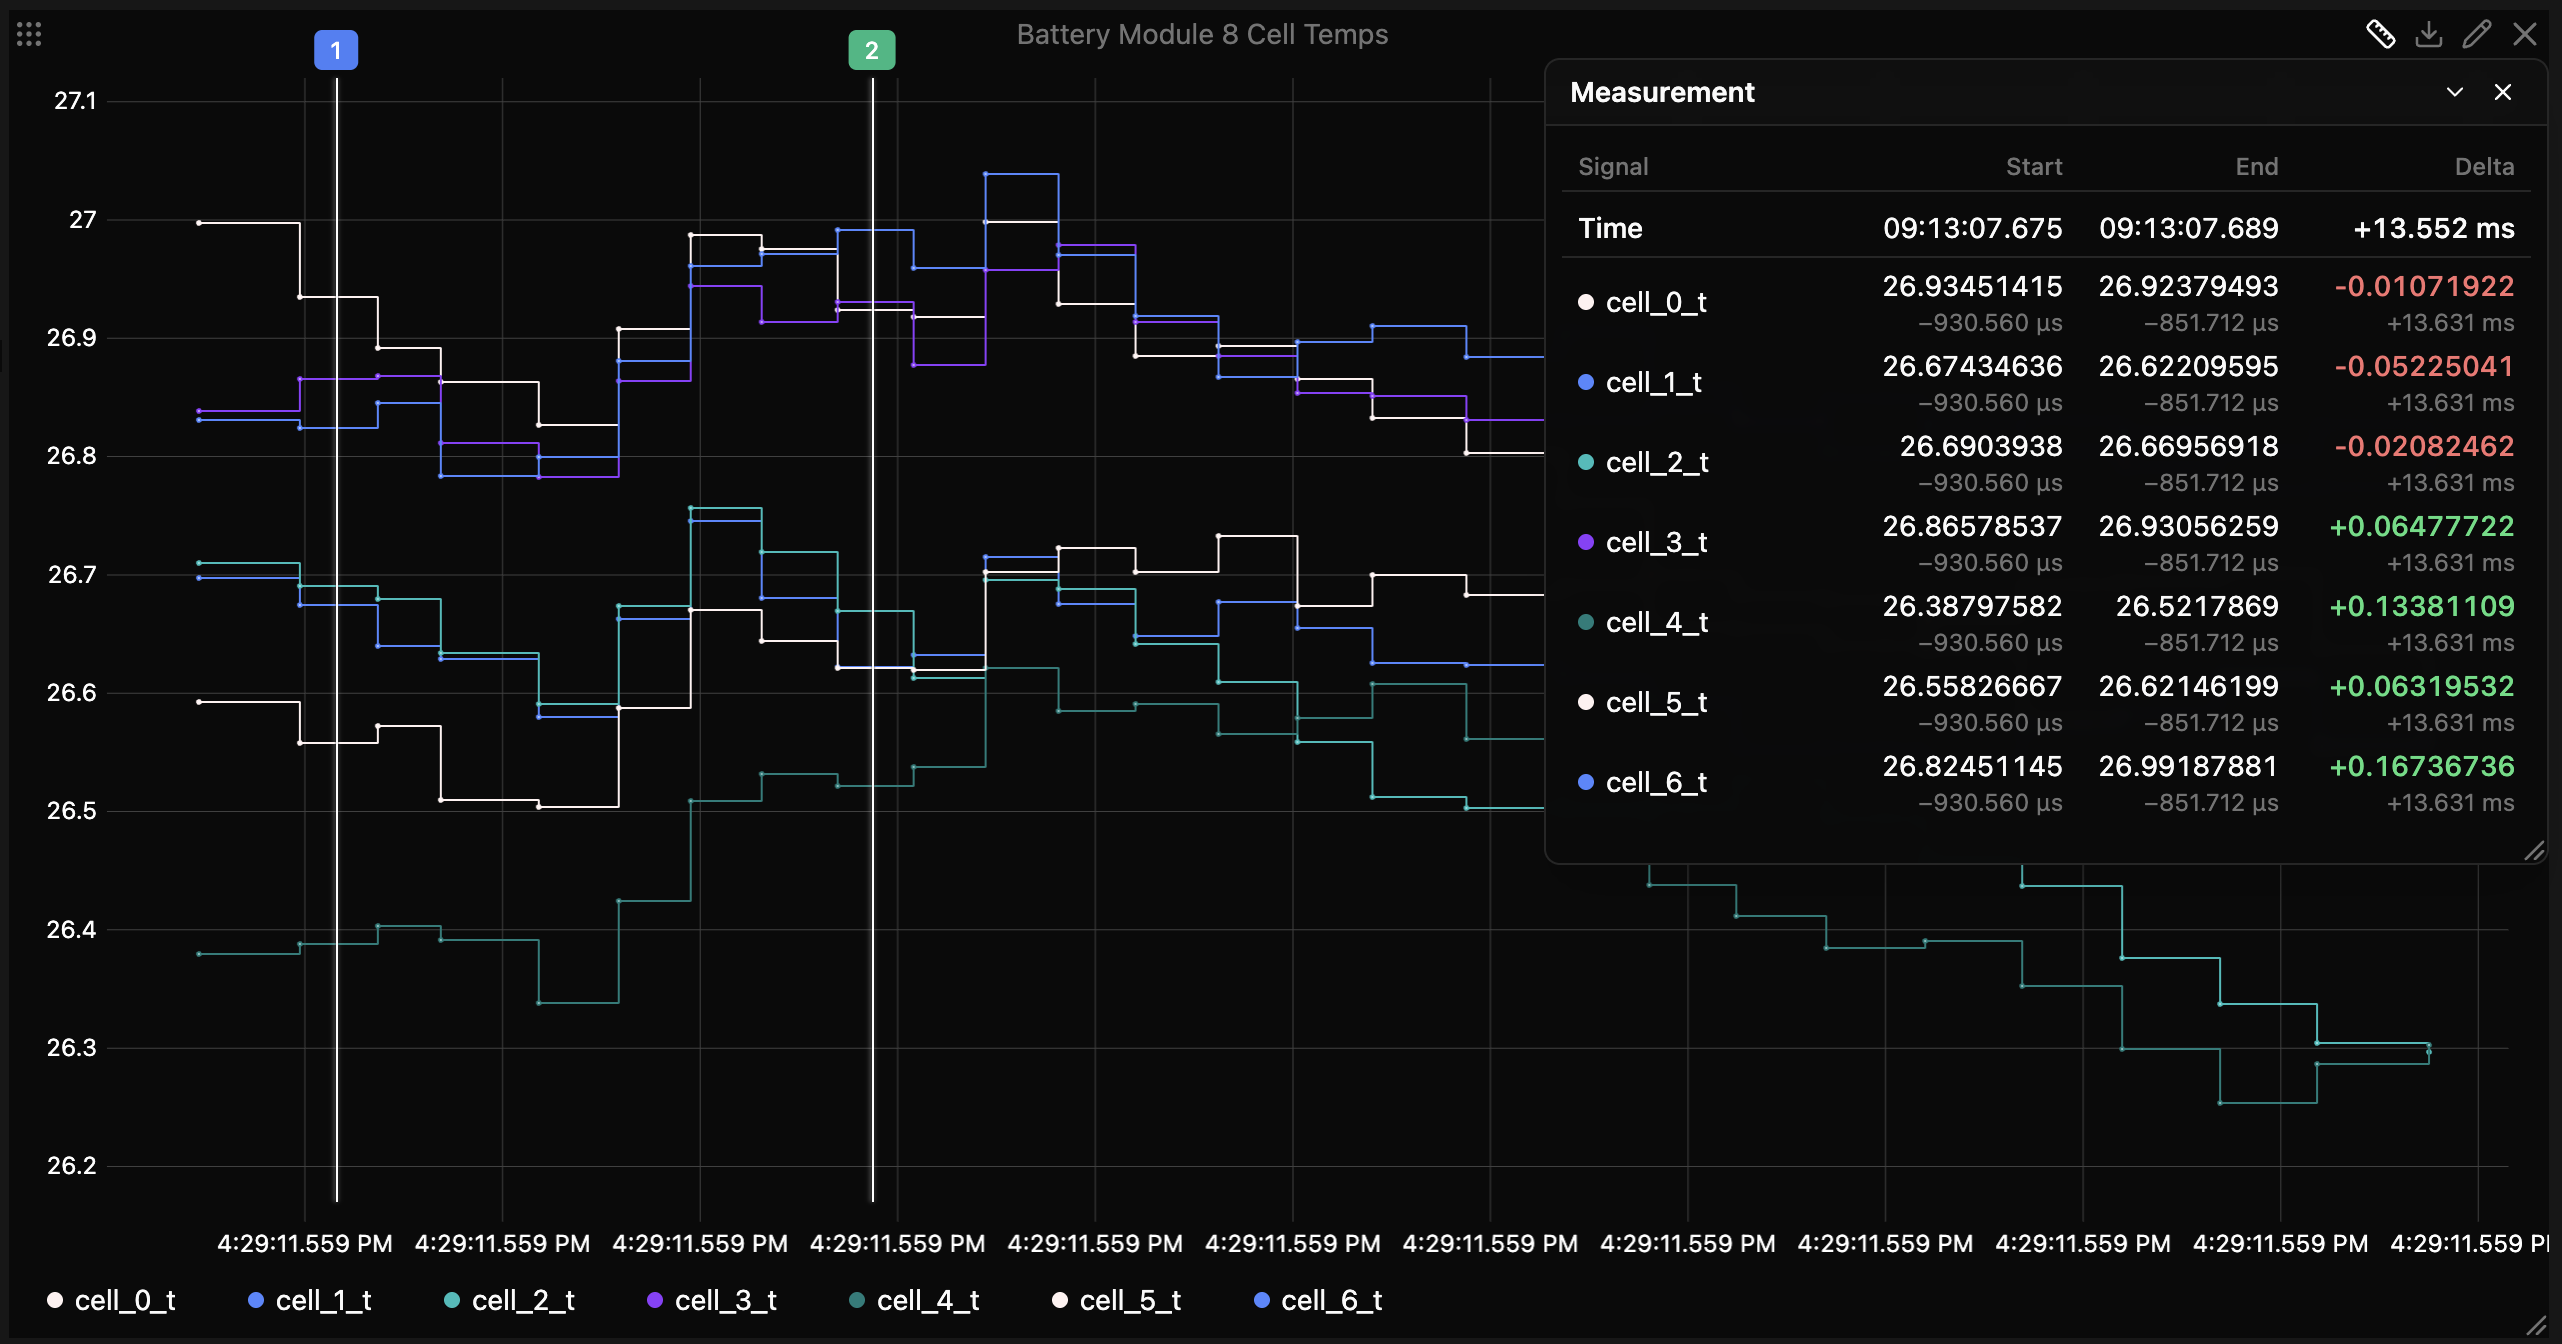This screenshot has height=1344, width=2562.
Task: Select green cursor marker 2
Action: (x=872, y=50)
